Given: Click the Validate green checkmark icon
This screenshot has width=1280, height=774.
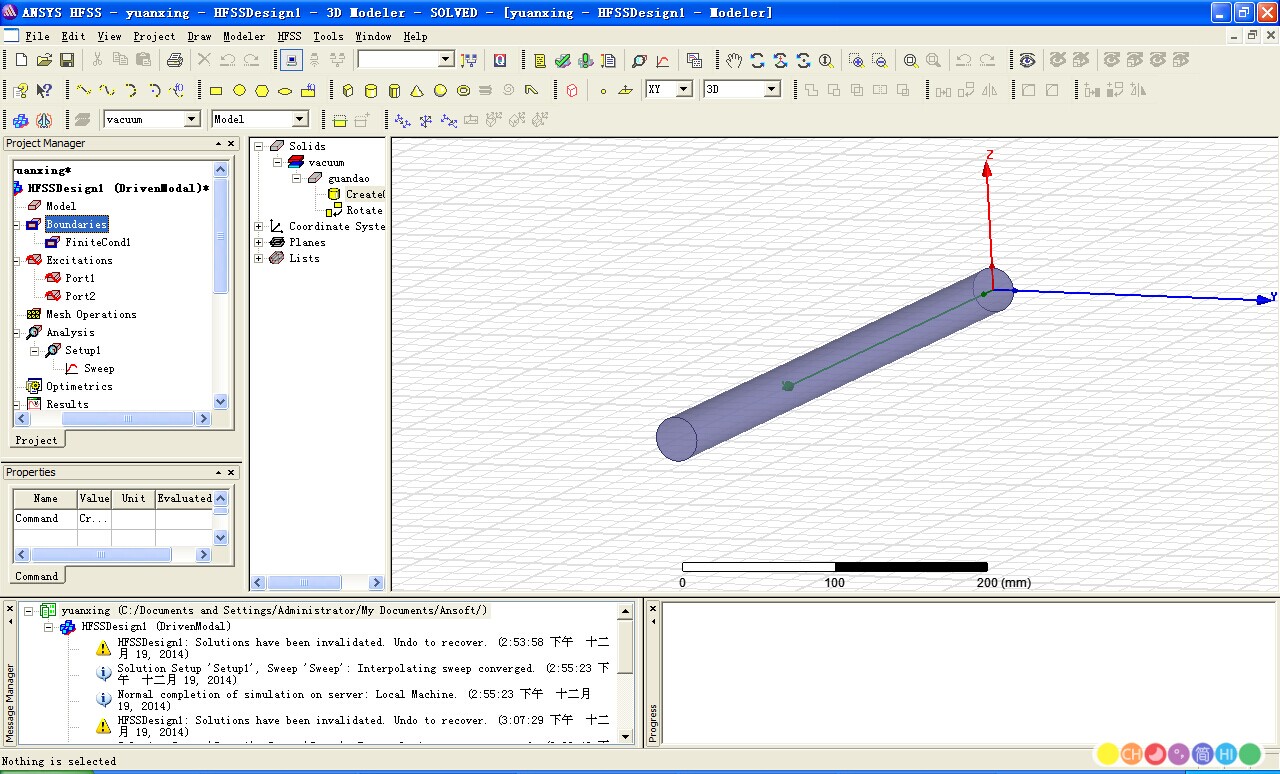Looking at the screenshot, I should point(562,60).
